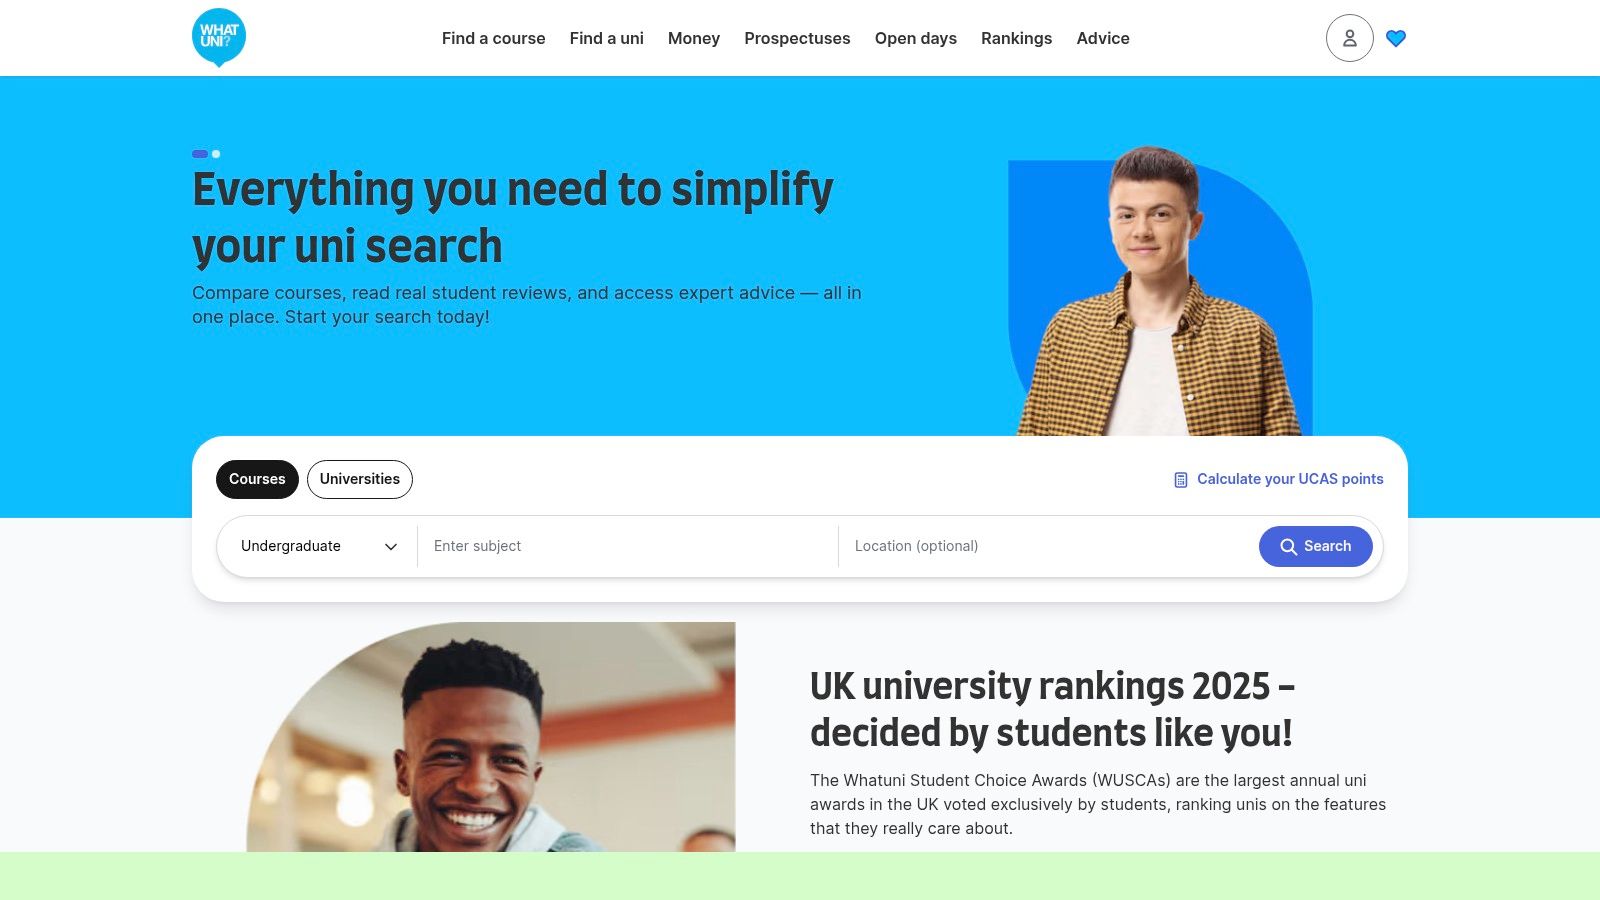Open favourites with the blue heart icon
Screen dimensions: 1600x900
(1396, 38)
